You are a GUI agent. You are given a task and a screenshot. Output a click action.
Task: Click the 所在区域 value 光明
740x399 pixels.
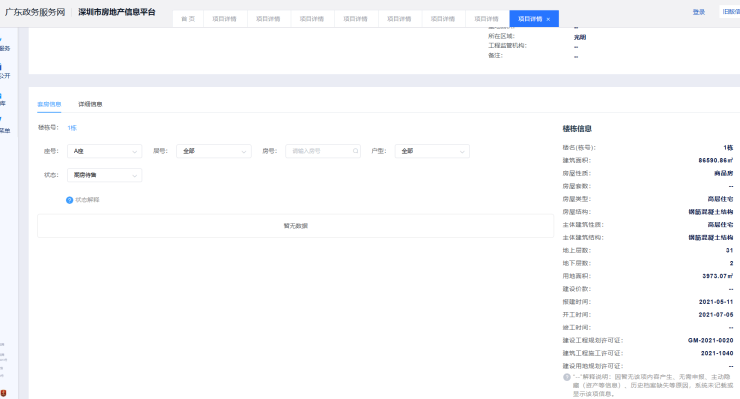(580, 37)
